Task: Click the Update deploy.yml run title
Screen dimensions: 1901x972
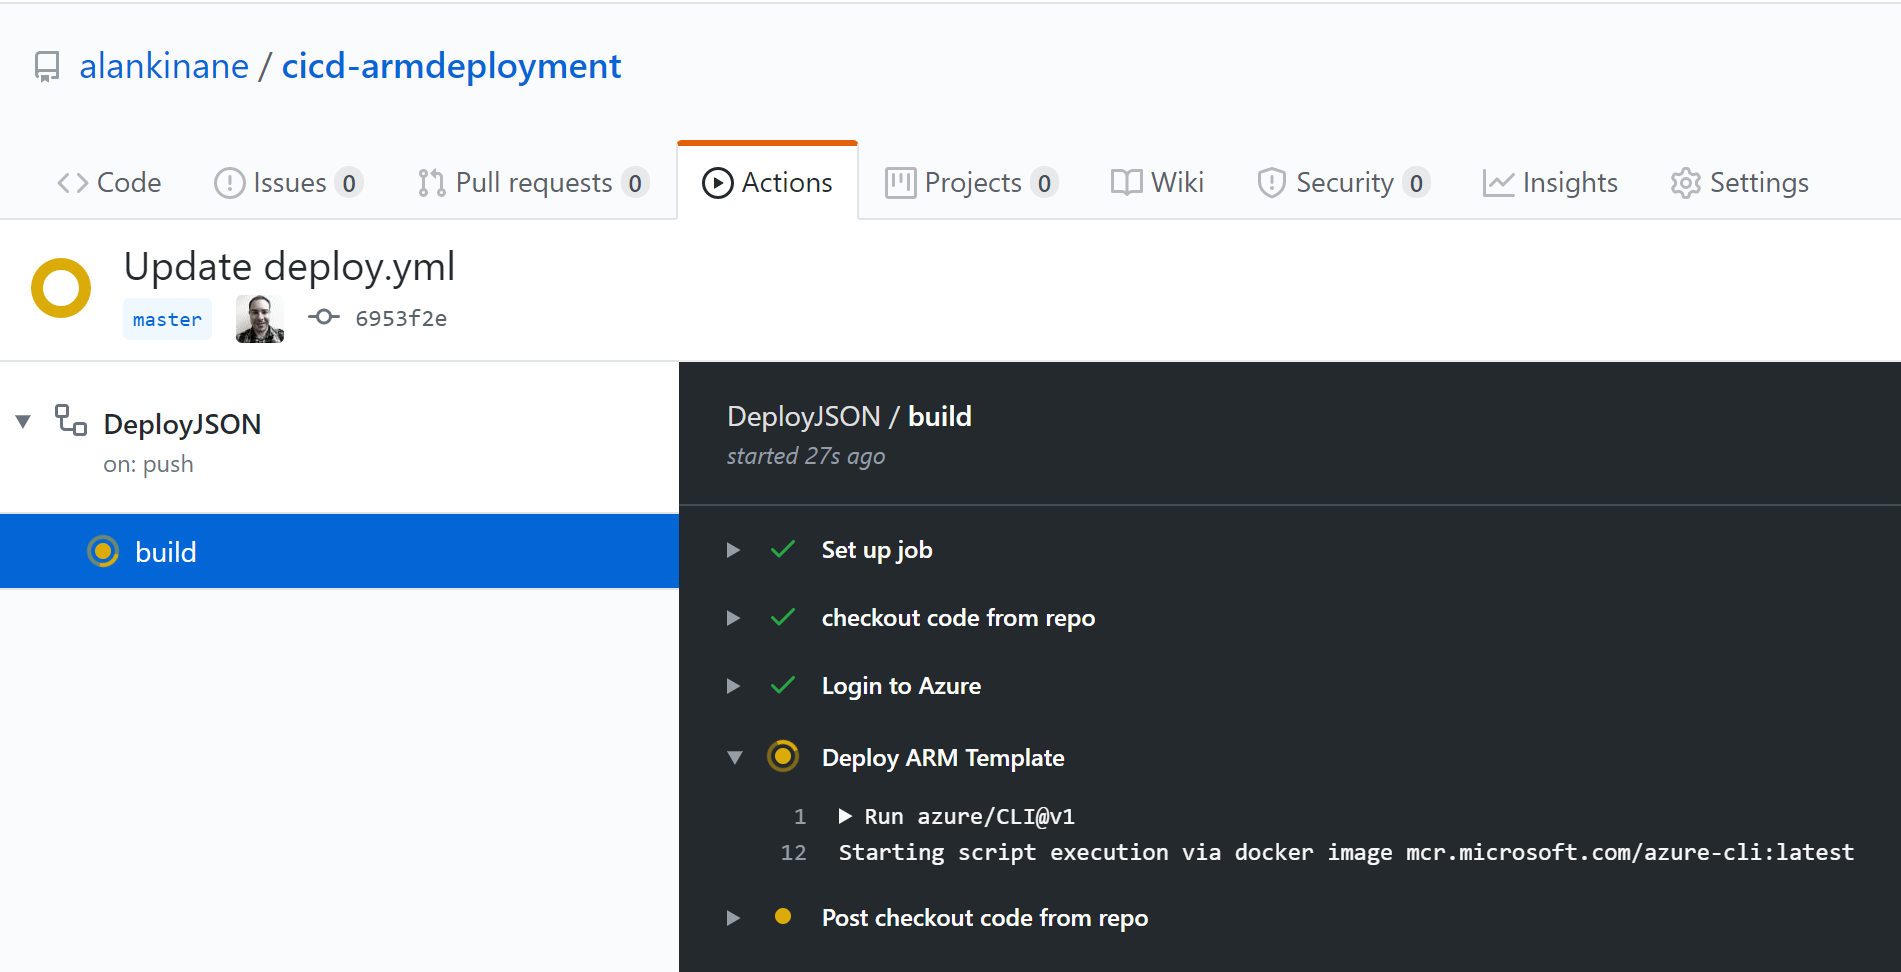Action: tap(289, 267)
